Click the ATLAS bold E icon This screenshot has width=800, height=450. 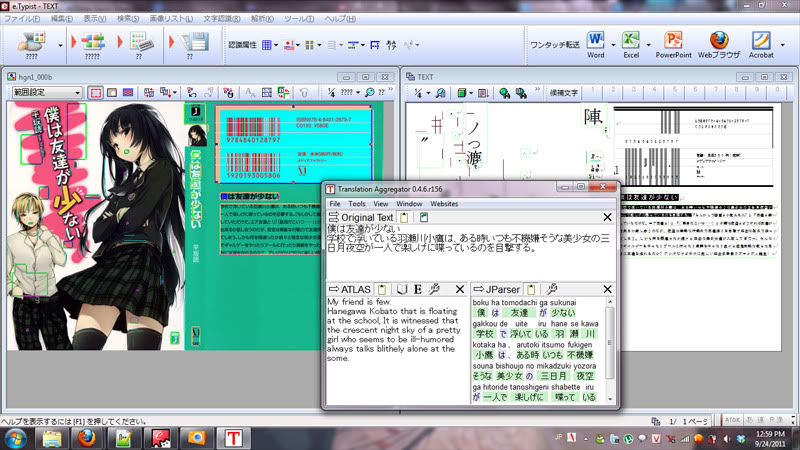click(418, 289)
